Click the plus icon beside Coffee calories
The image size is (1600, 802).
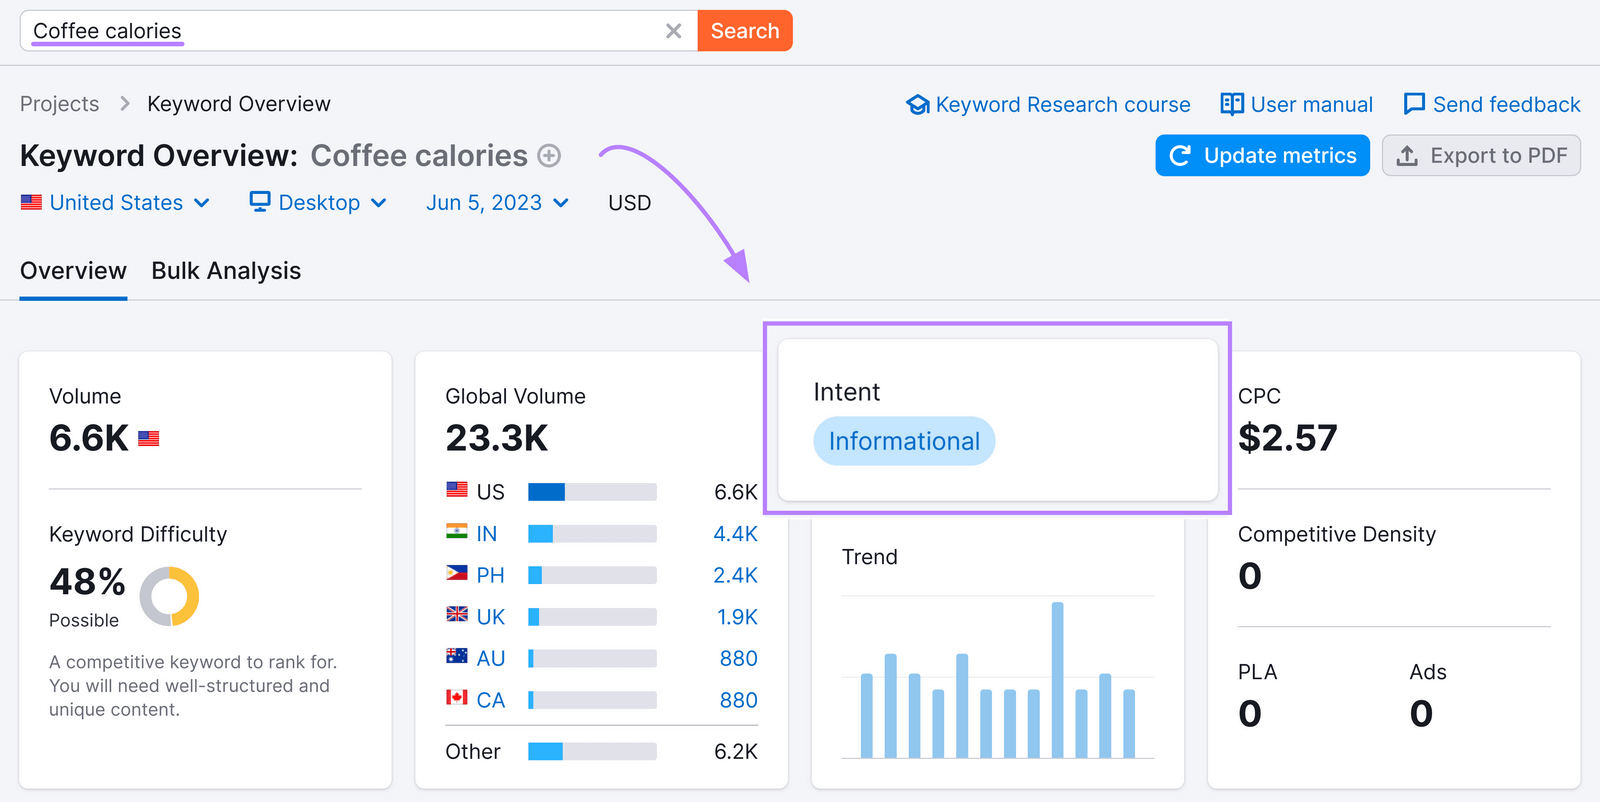549,156
